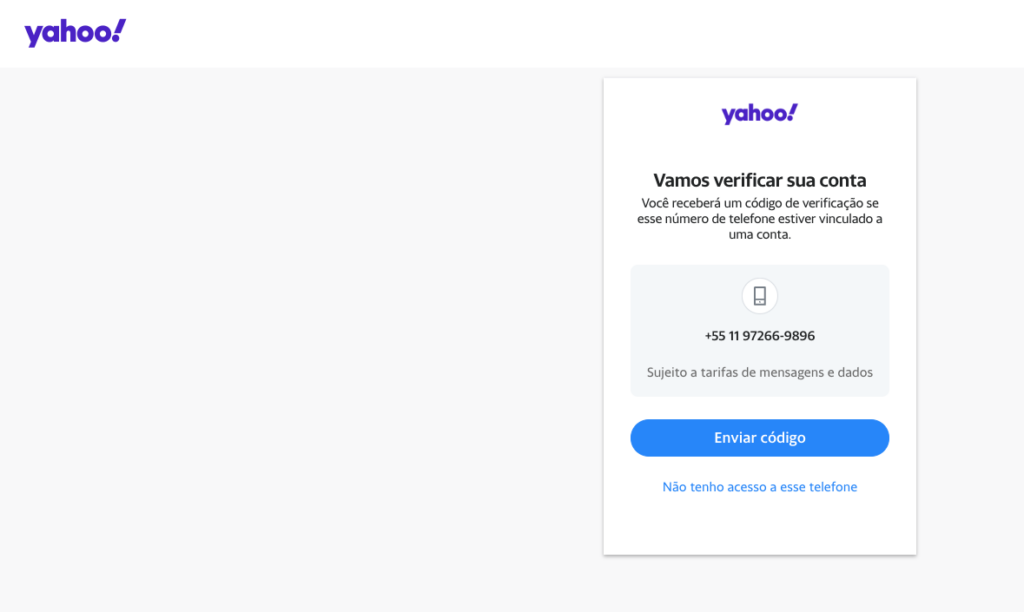
Task: Click the yahoo! logo inside the verification card
Action: pyautogui.click(x=759, y=112)
